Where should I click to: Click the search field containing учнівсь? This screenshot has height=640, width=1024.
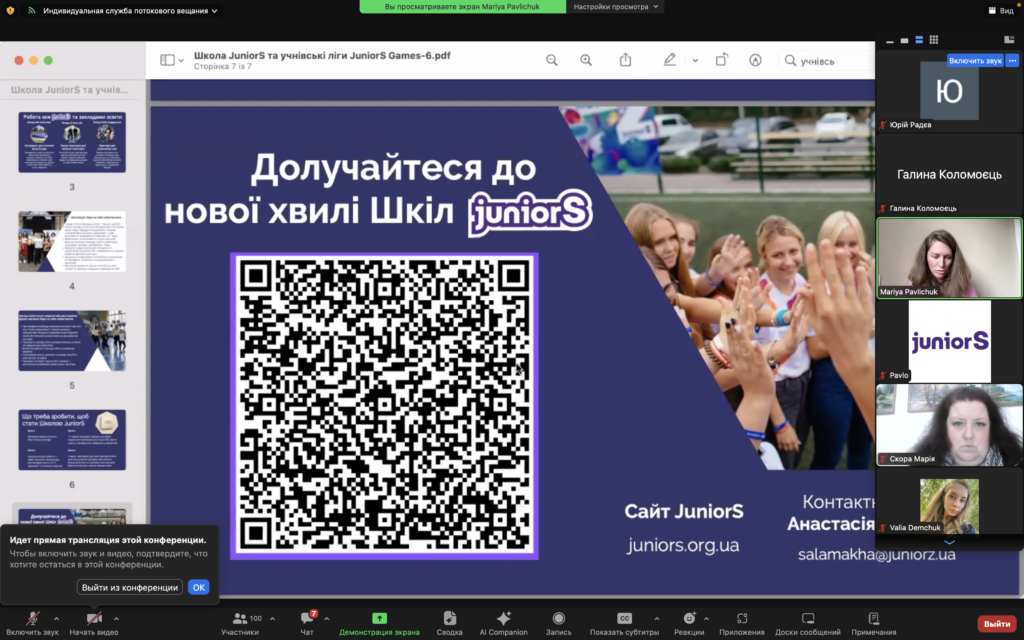(x=826, y=61)
